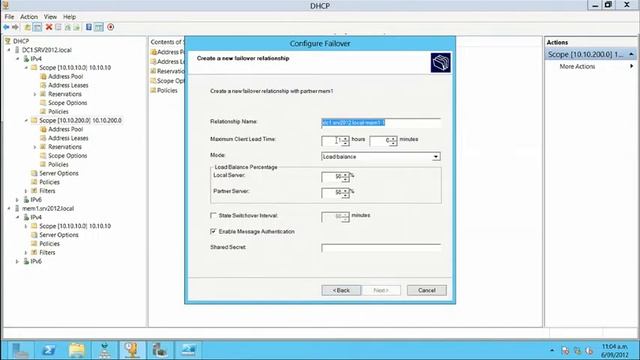This screenshot has width=640, height=360.
Task: Collapse the DC1.SRV2012.local tree node
Action: click(9, 50)
